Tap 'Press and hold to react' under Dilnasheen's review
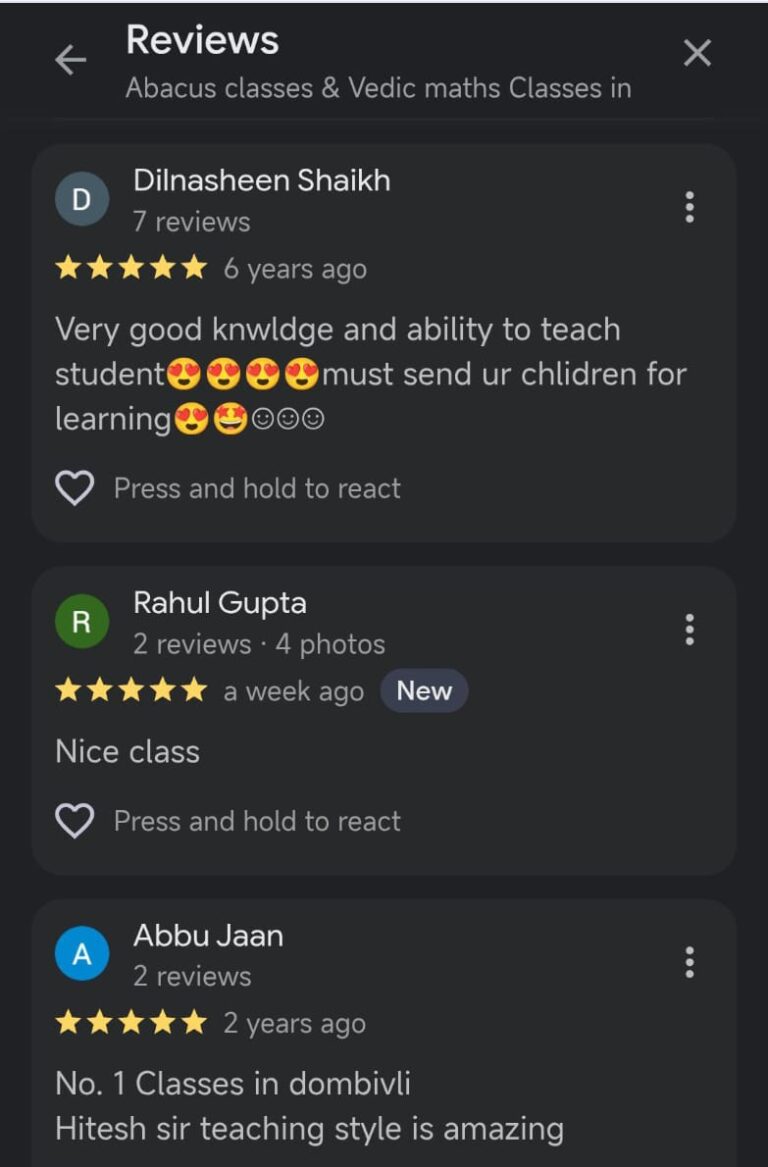This screenshot has height=1167, width=768. point(257,488)
